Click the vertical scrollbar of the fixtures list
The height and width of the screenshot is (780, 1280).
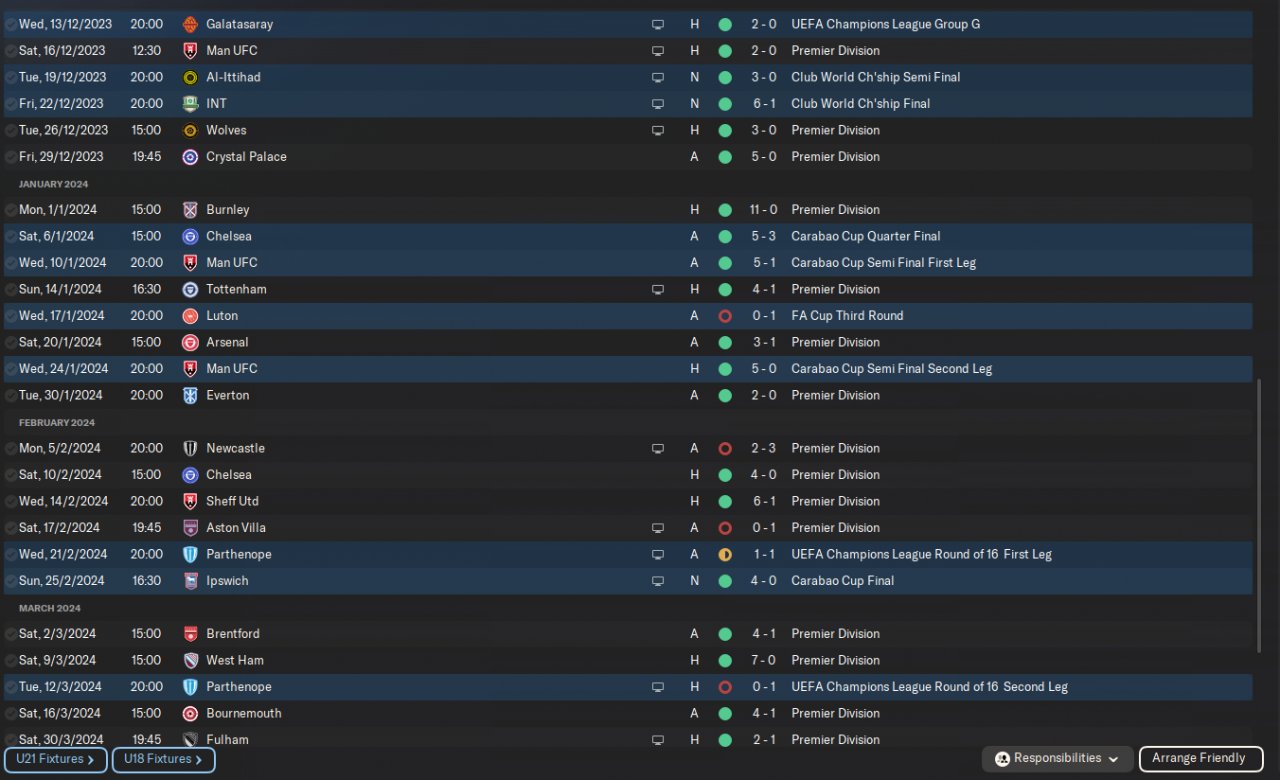coord(1260,515)
